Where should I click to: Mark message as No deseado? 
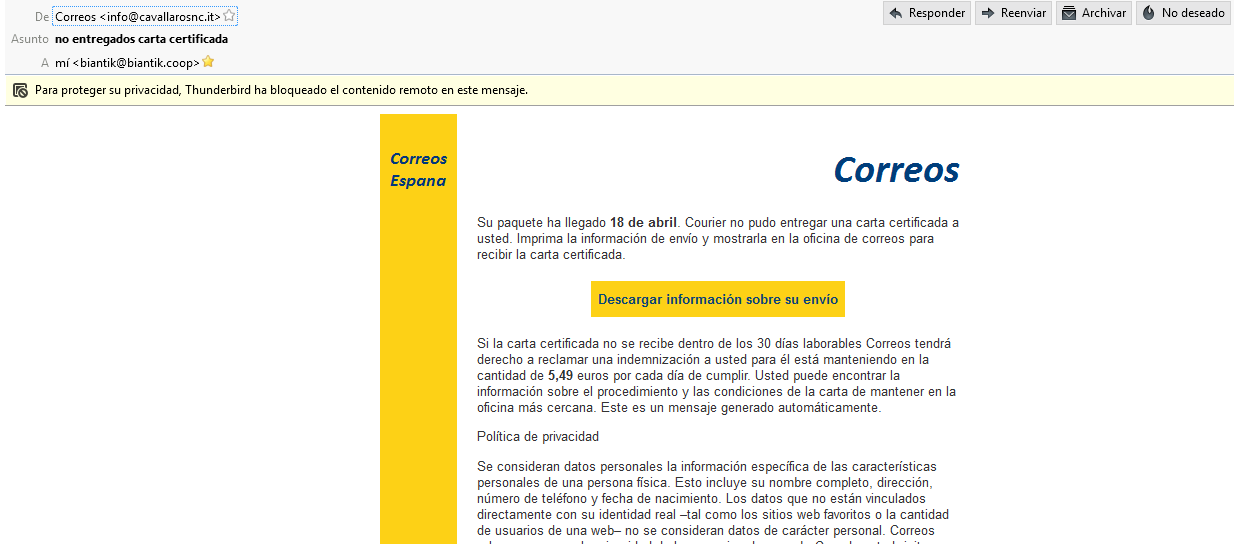pyautogui.click(x=1183, y=13)
